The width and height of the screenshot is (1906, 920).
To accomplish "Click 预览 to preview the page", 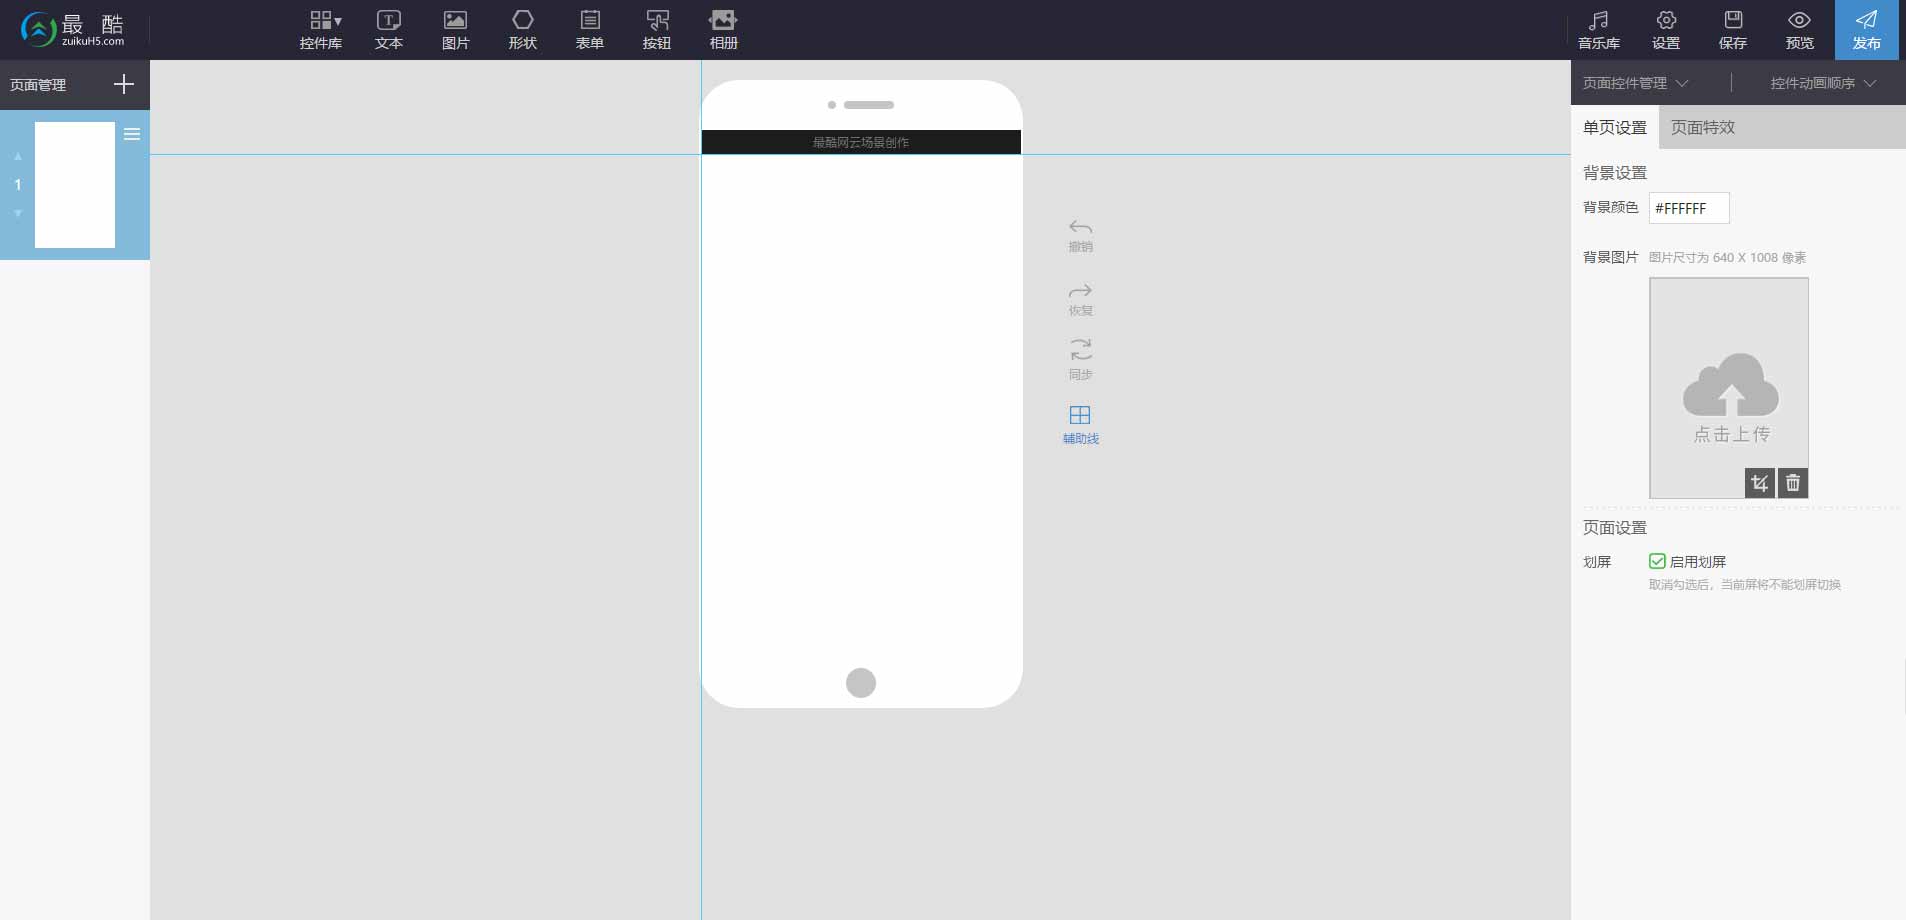I will click(x=1799, y=30).
